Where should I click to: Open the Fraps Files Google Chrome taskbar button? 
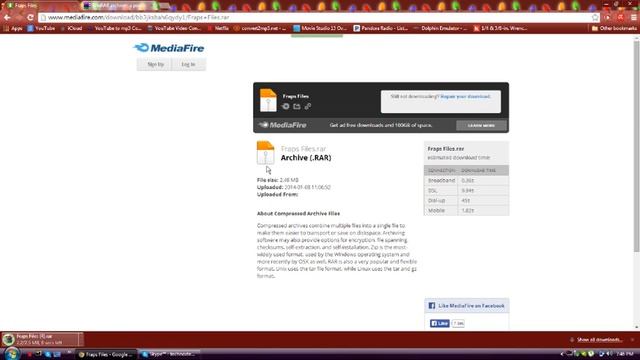106,354
